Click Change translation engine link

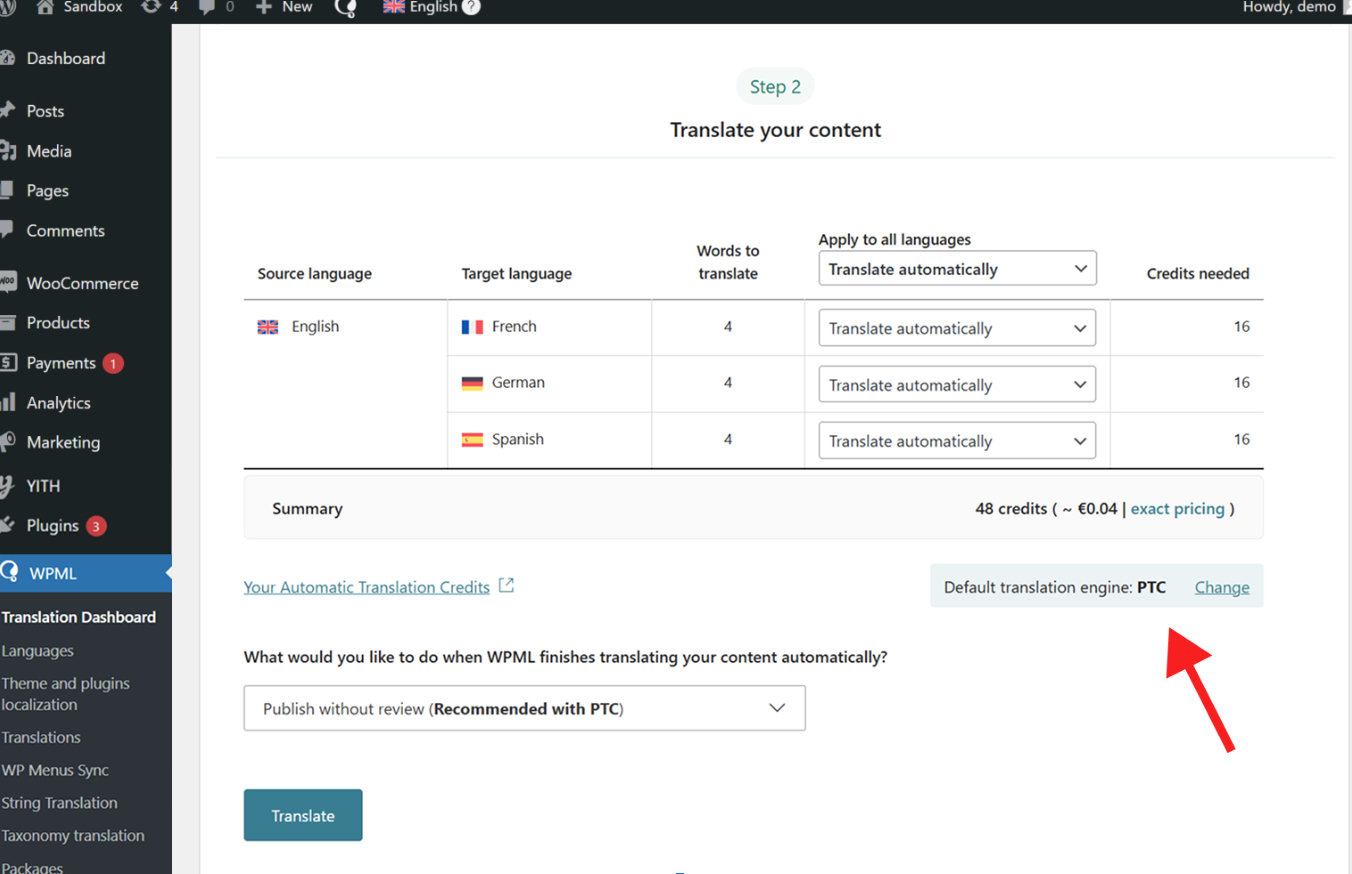1222,587
